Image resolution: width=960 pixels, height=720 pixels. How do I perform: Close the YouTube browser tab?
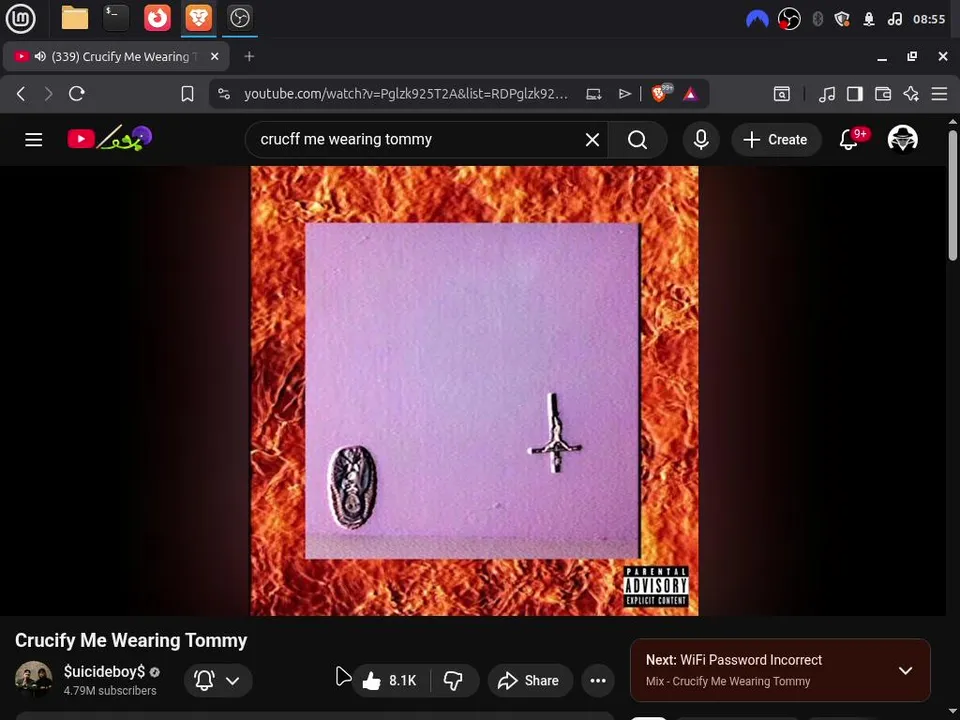pyautogui.click(x=214, y=56)
